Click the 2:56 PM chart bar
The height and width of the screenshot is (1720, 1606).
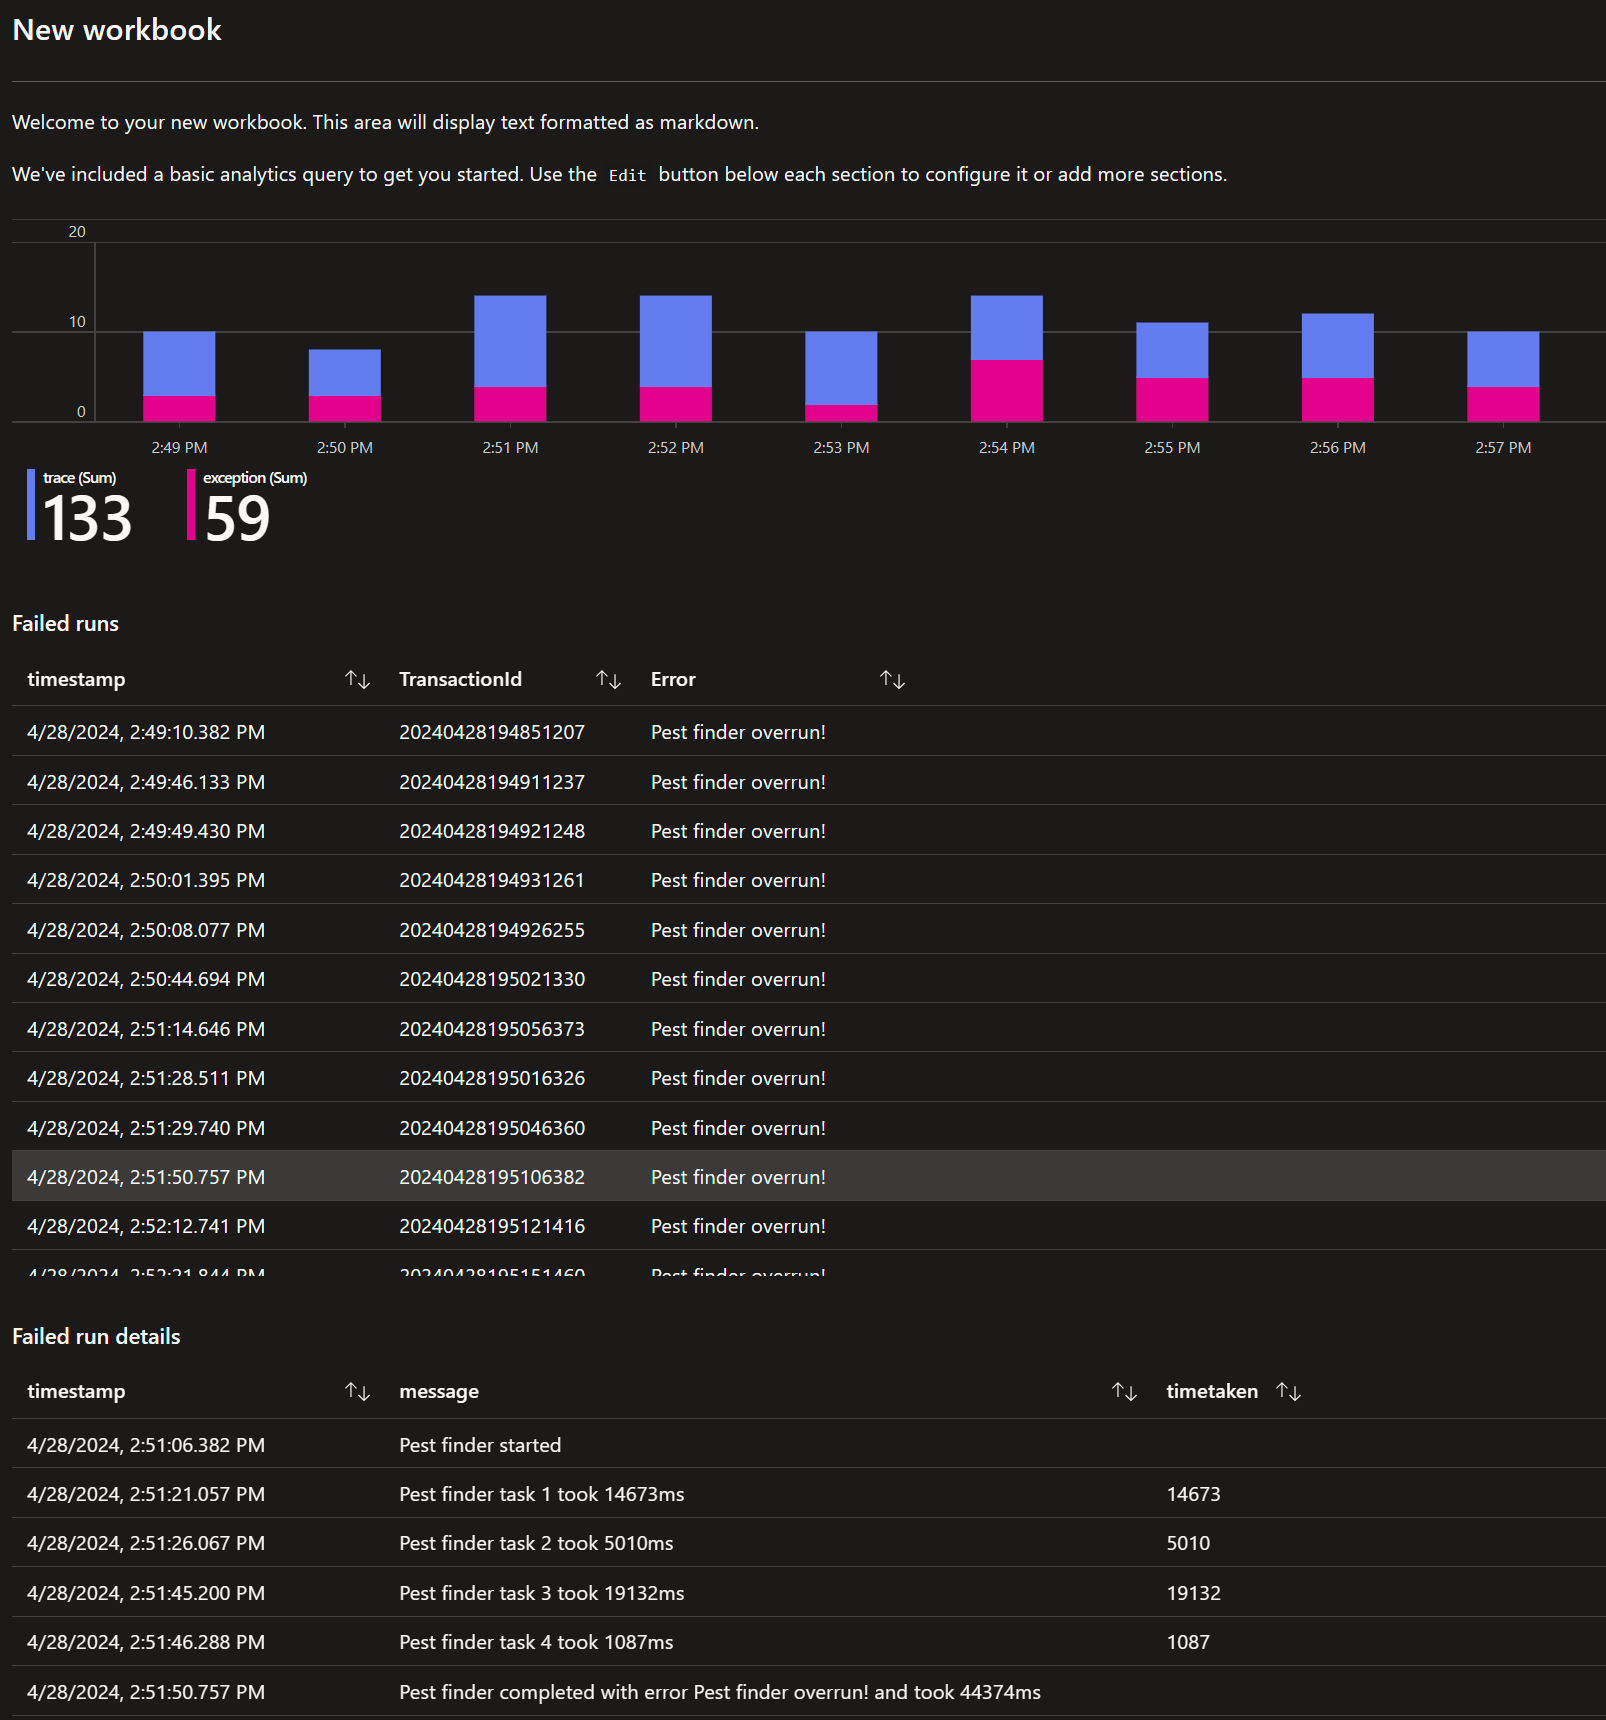point(1338,367)
